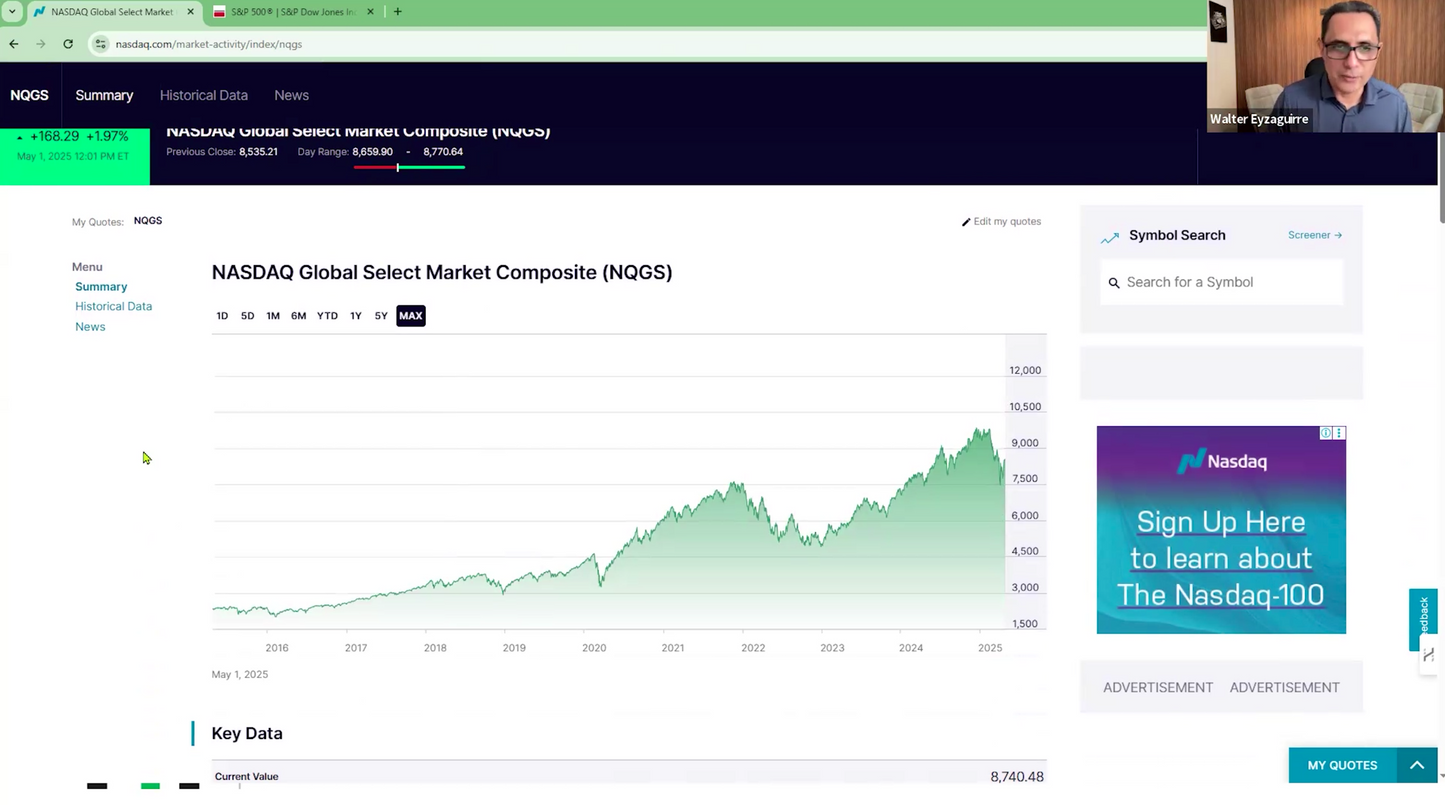
Task: Click the Day Range indicator bar
Action: coord(409,167)
